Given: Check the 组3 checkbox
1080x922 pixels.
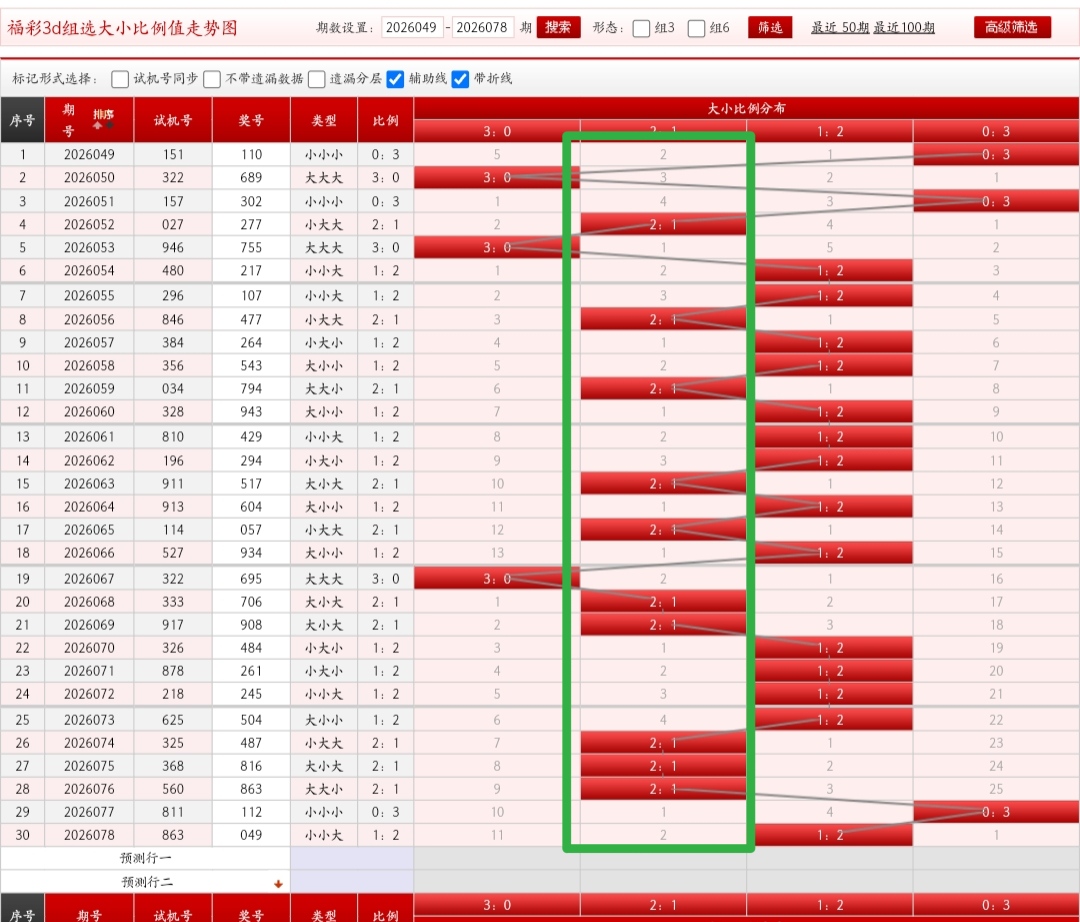Looking at the screenshot, I should [642, 28].
